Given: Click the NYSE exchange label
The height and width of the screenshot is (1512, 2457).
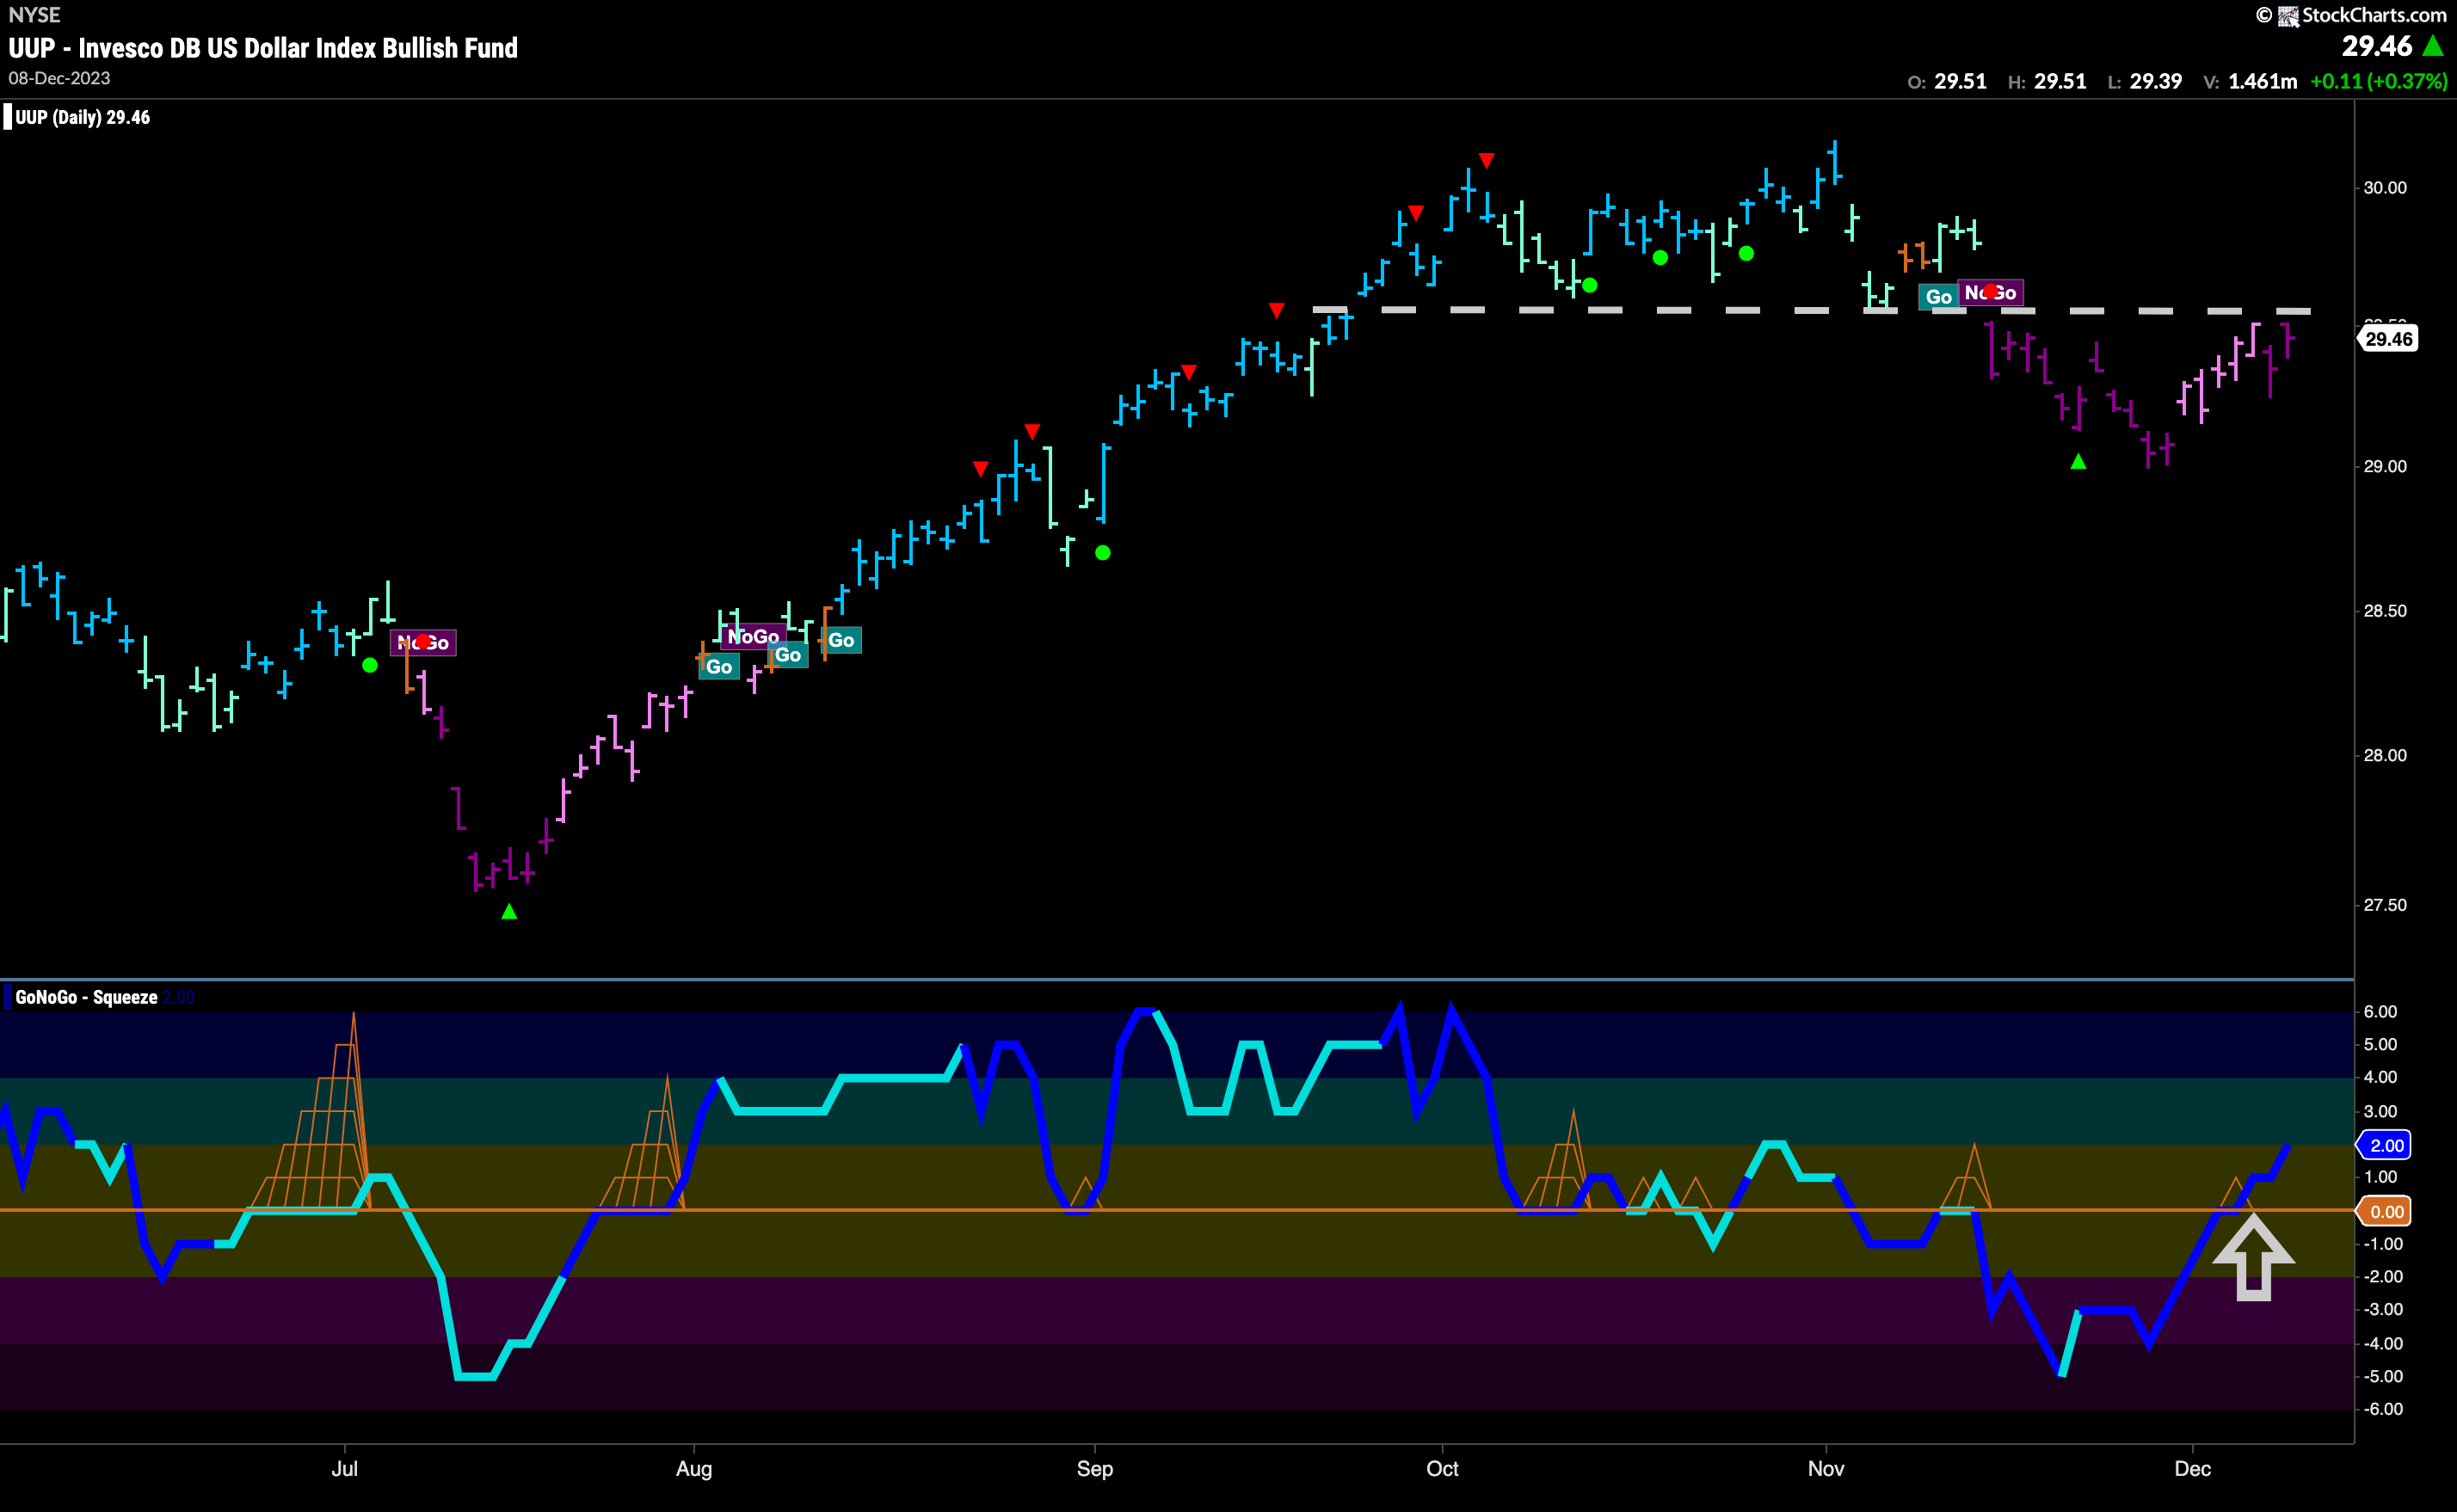Looking at the screenshot, I should point(34,15).
